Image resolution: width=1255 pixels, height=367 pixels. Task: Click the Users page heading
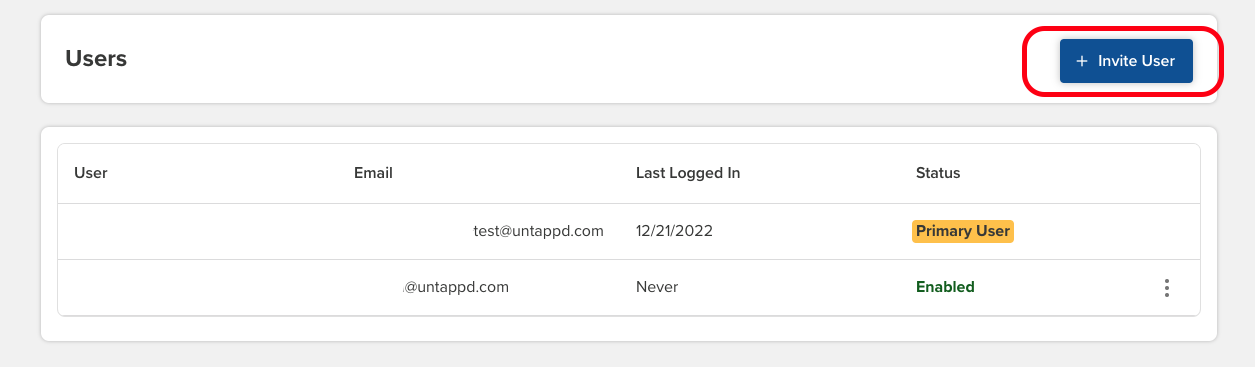click(x=96, y=58)
